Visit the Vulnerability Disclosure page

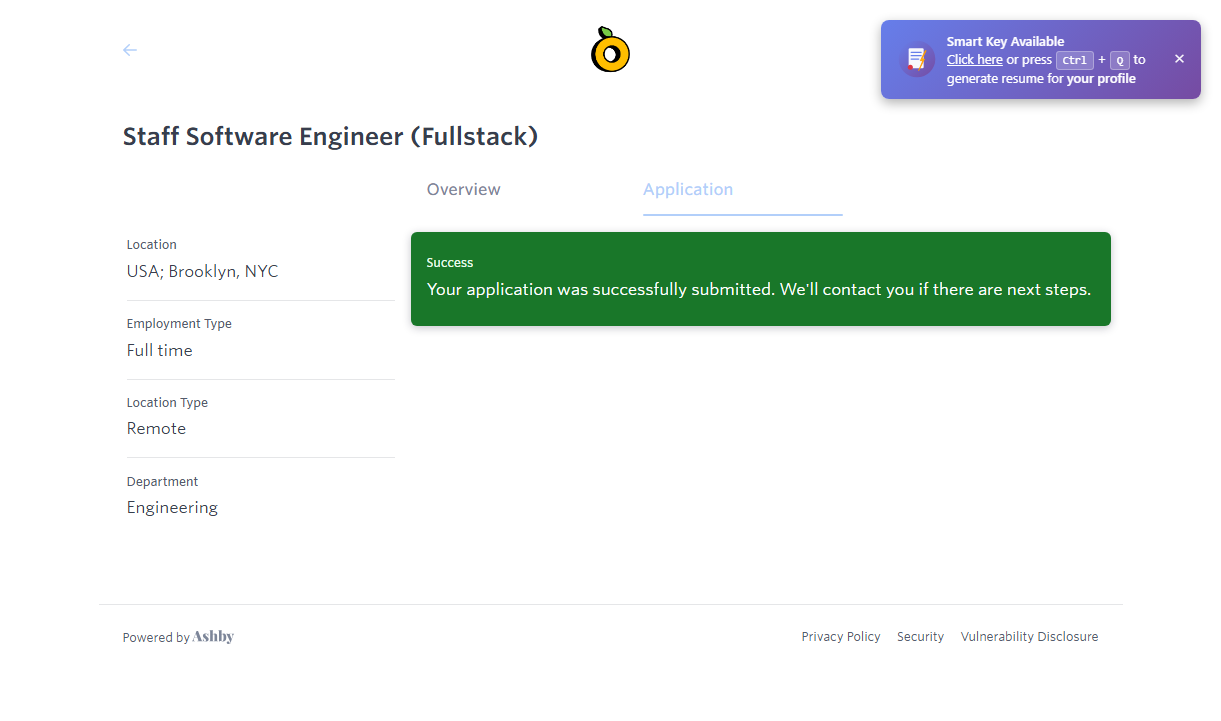[x=1029, y=637]
